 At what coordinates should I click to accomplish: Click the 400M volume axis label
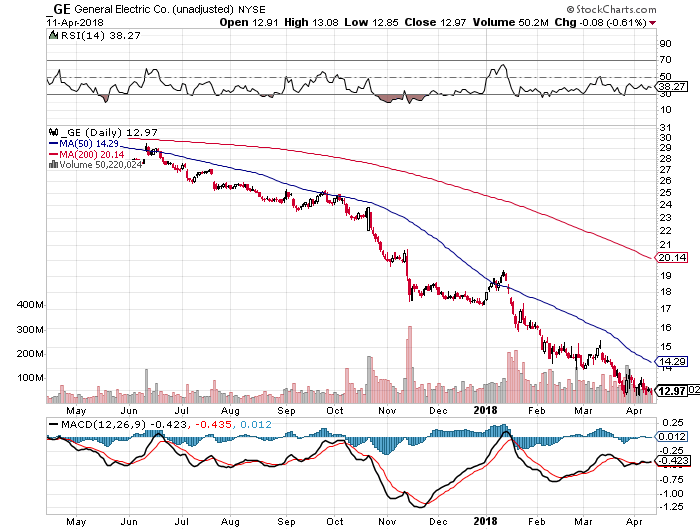click(30, 305)
